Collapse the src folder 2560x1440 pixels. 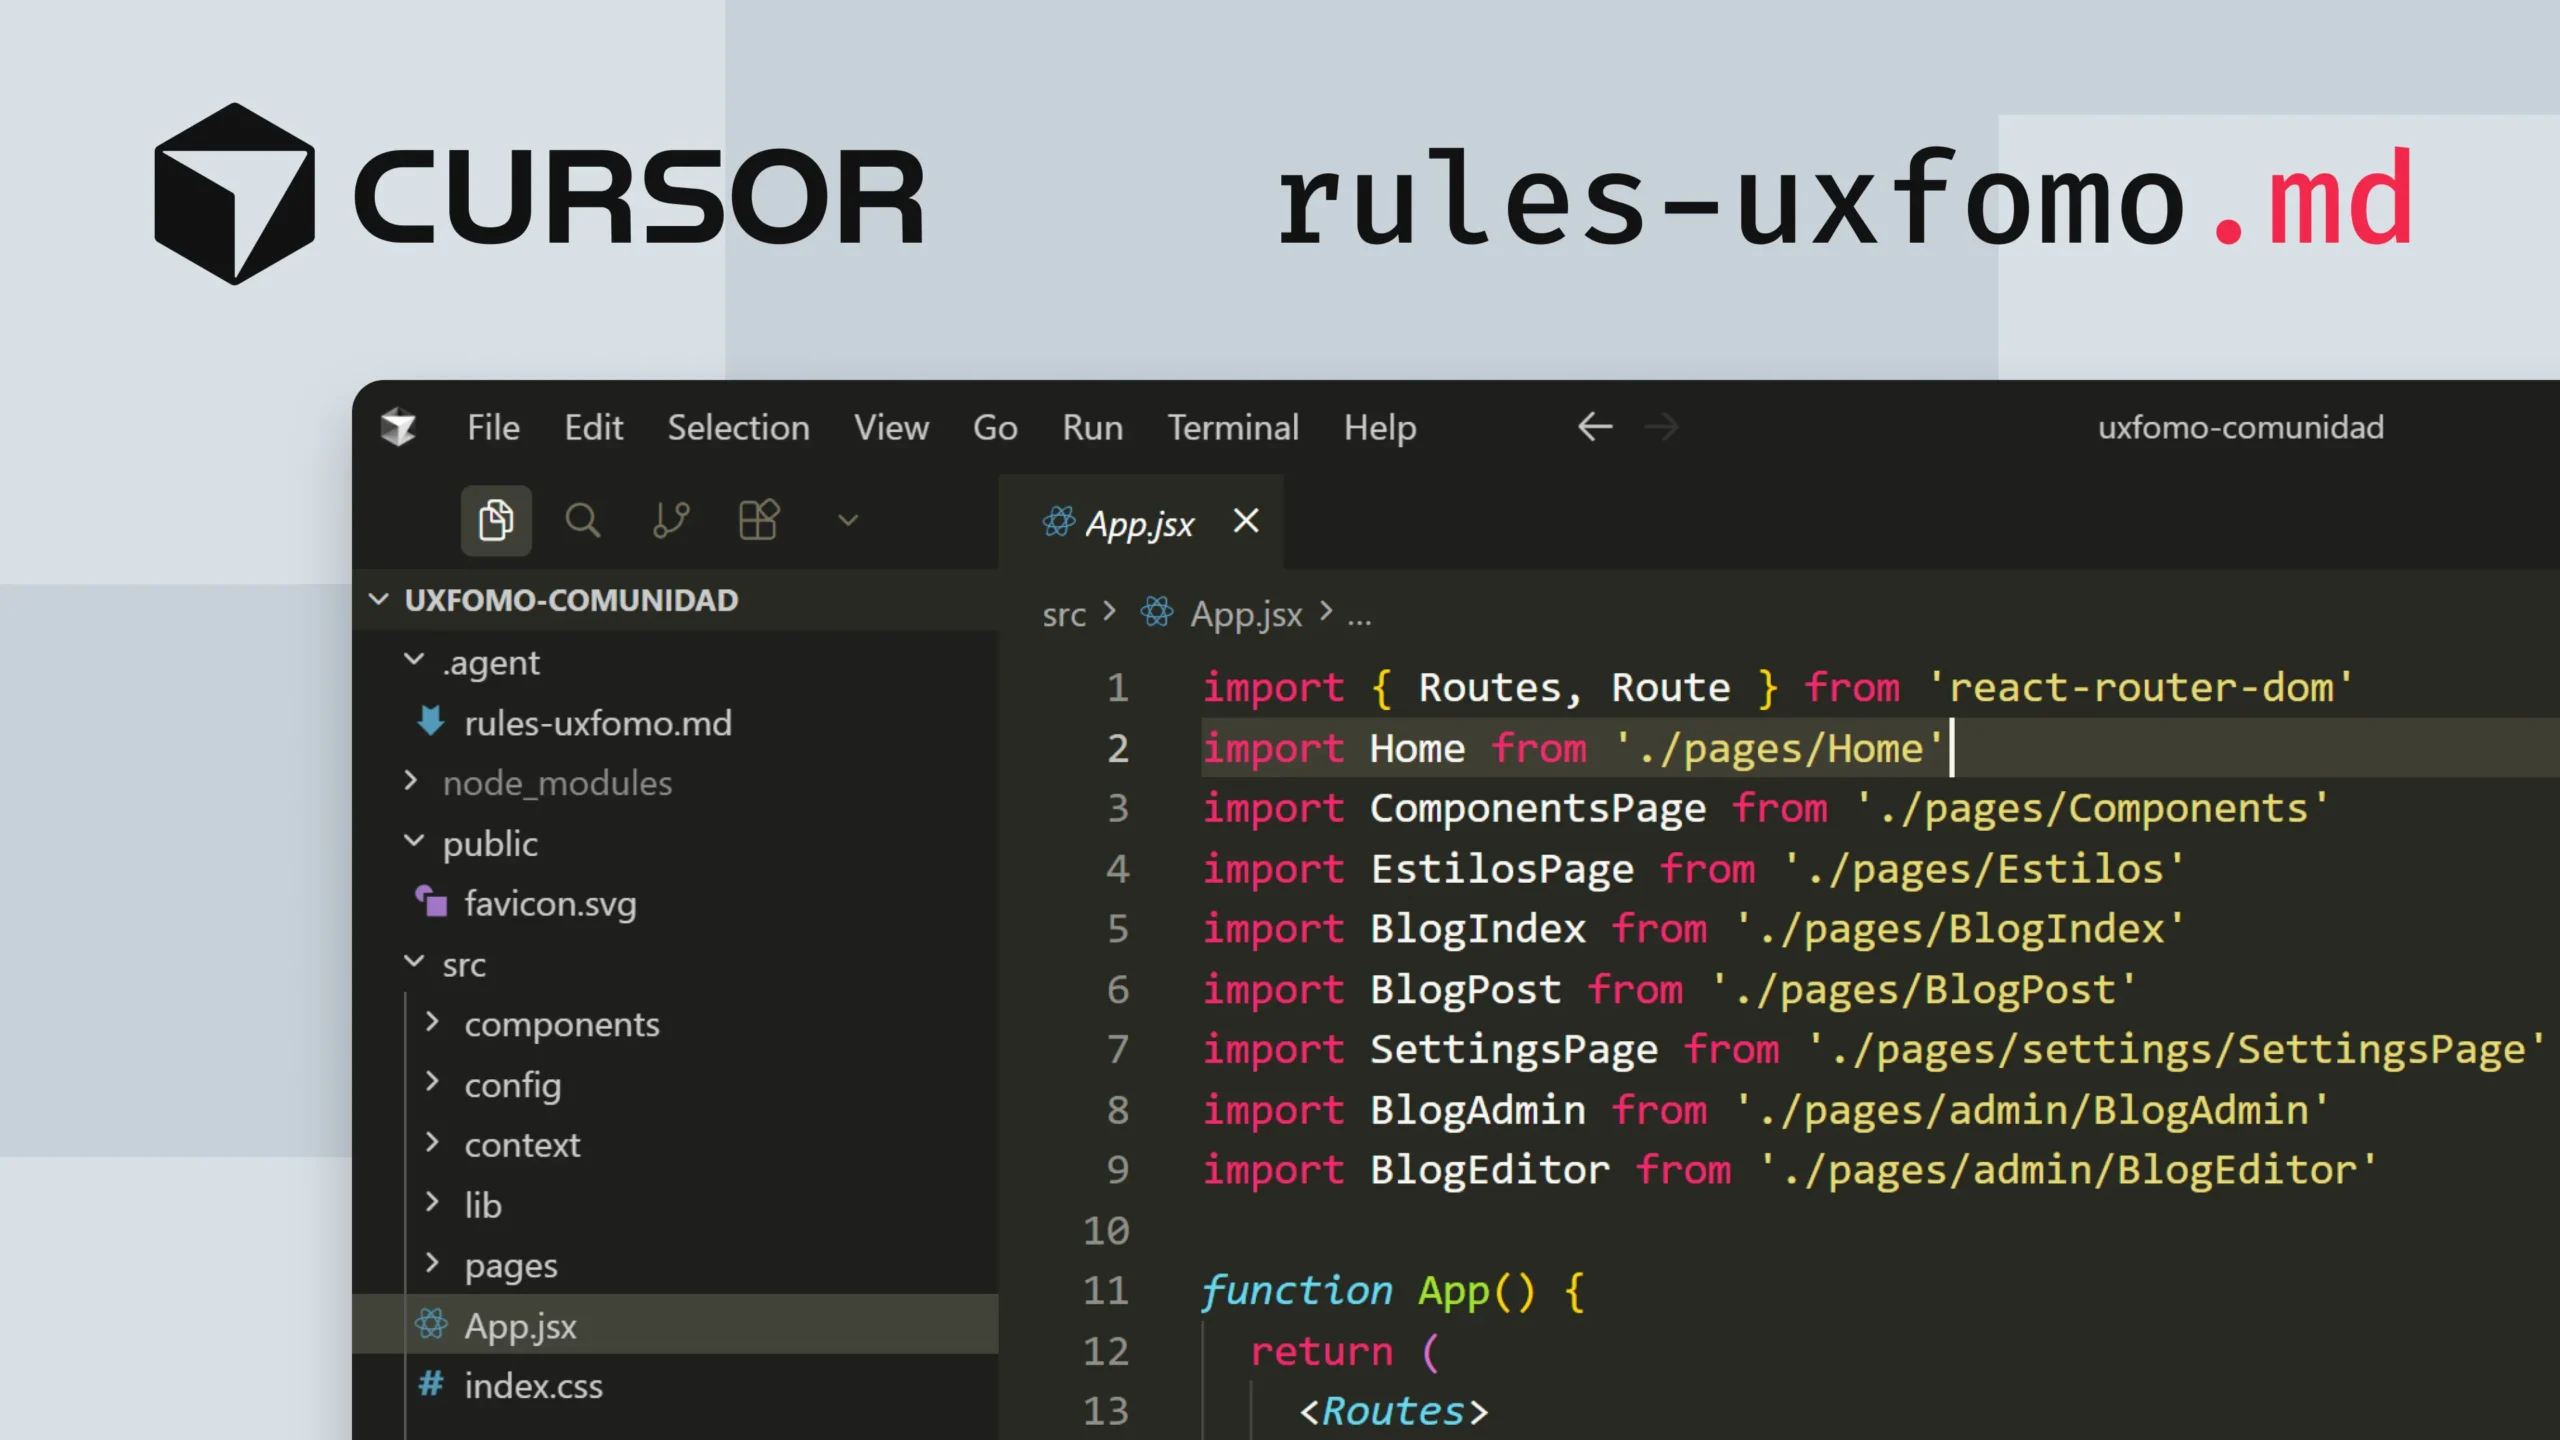coord(414,962)
